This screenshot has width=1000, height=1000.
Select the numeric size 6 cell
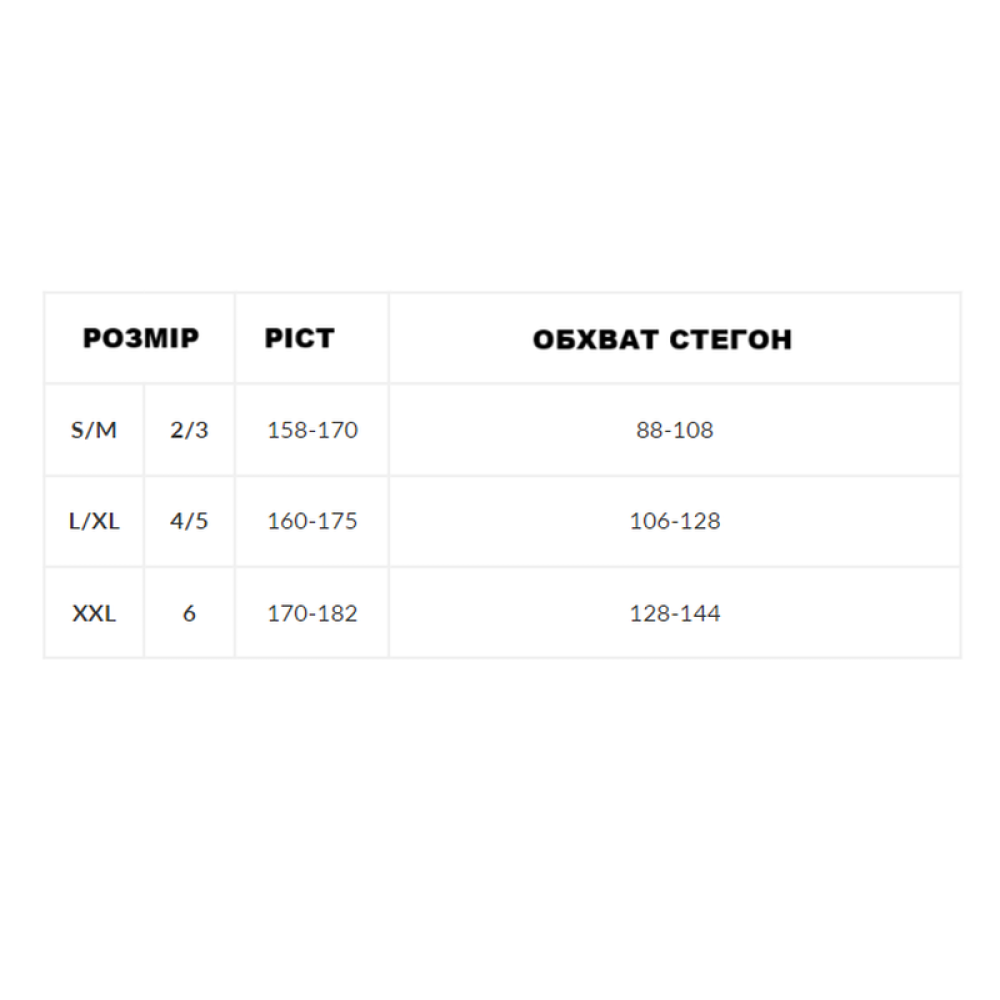pos(189,613)
